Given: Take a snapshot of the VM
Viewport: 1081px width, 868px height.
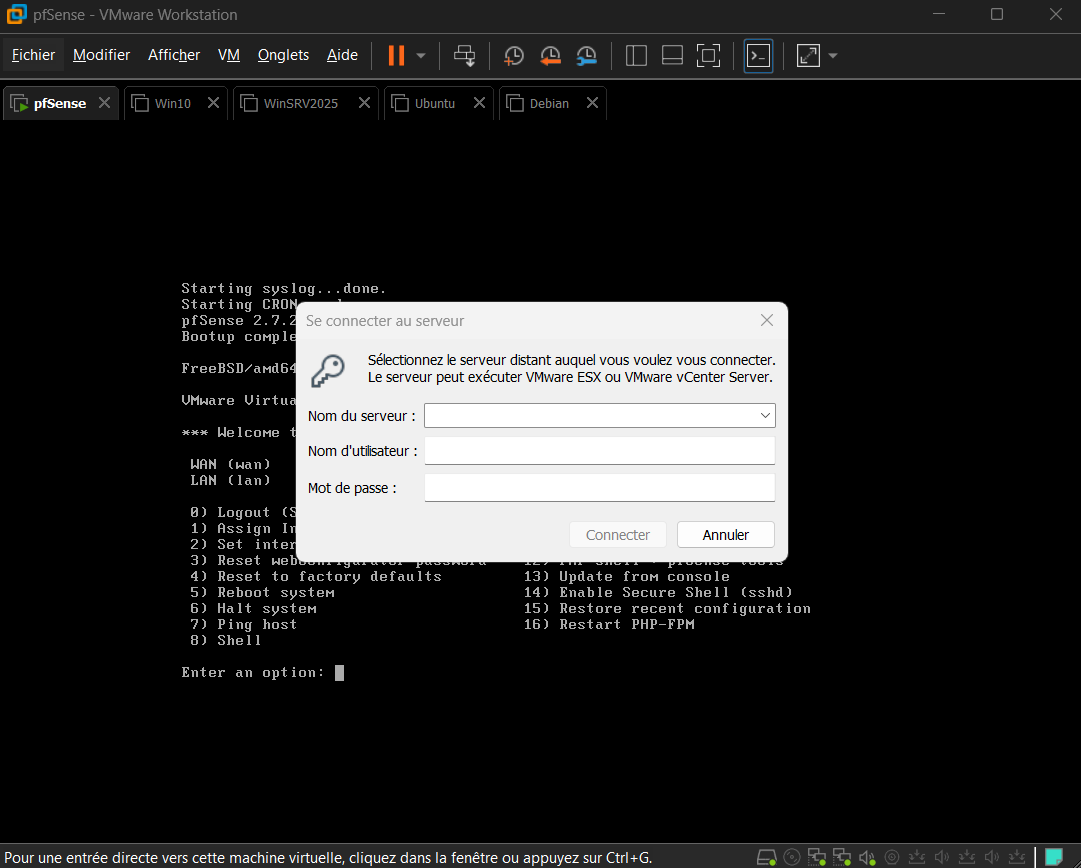Looking at the screenshot, I should (x=514, y=55).
